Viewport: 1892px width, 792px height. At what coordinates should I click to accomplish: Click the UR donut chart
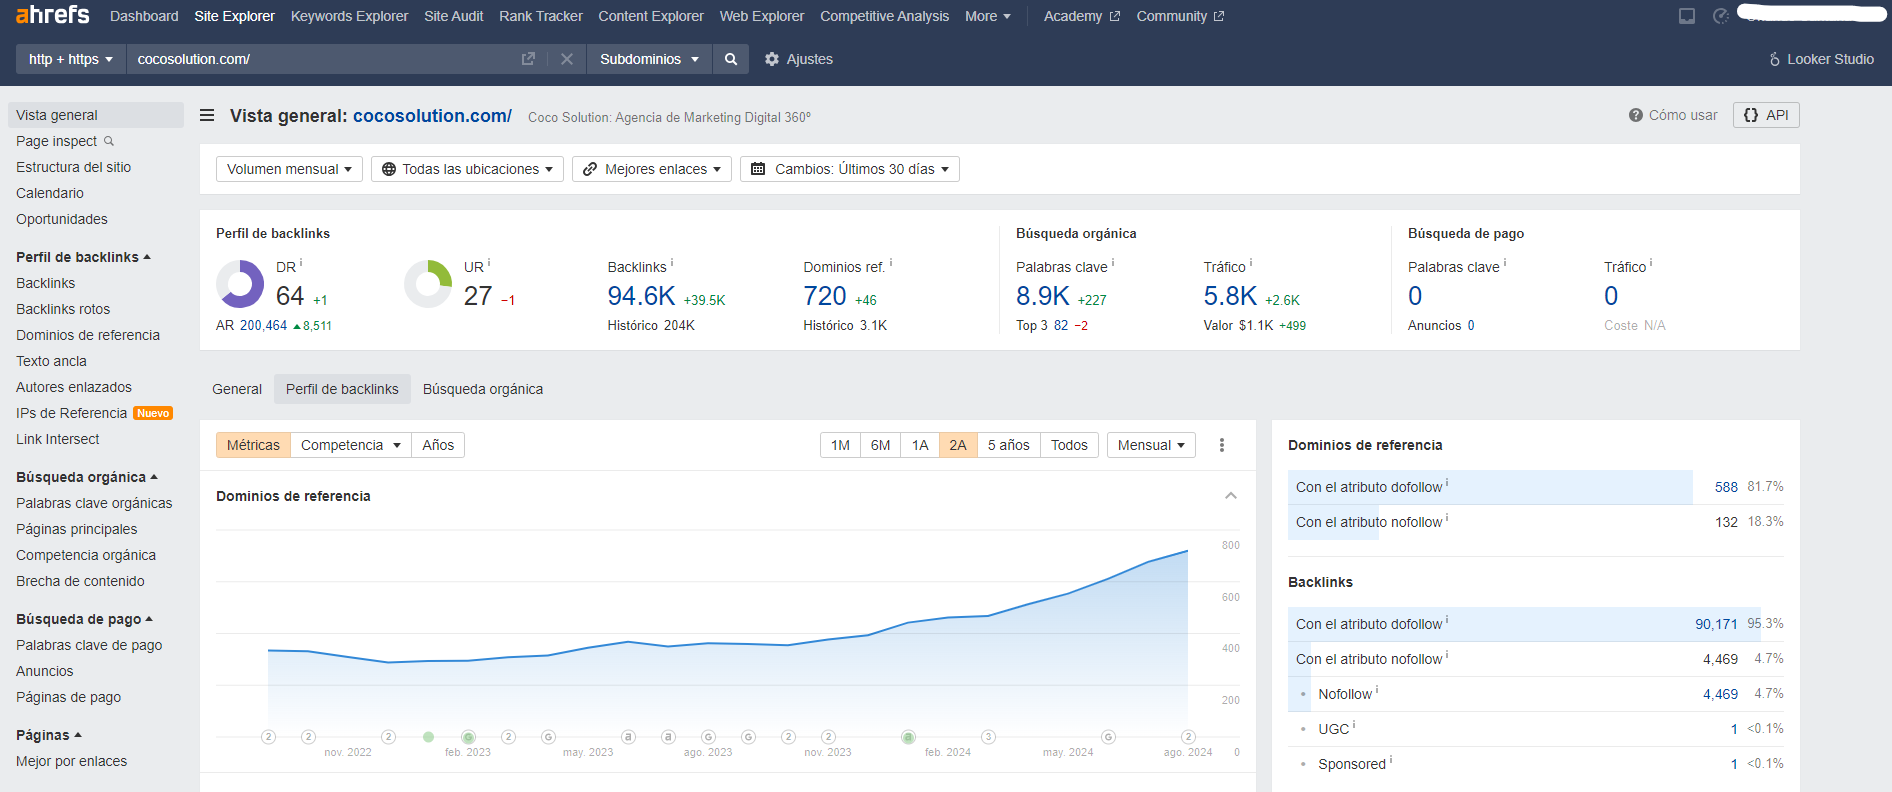click(x=428, y=284)
